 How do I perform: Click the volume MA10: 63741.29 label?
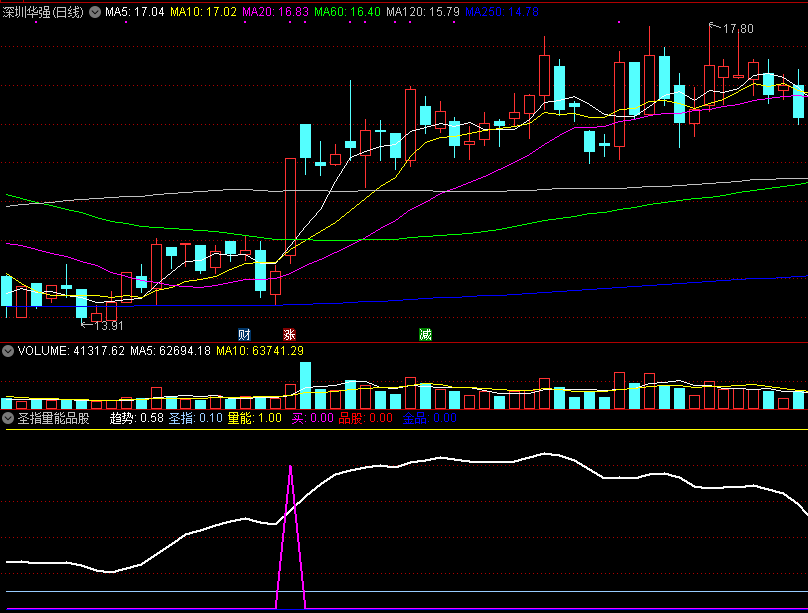coord(260,351)
